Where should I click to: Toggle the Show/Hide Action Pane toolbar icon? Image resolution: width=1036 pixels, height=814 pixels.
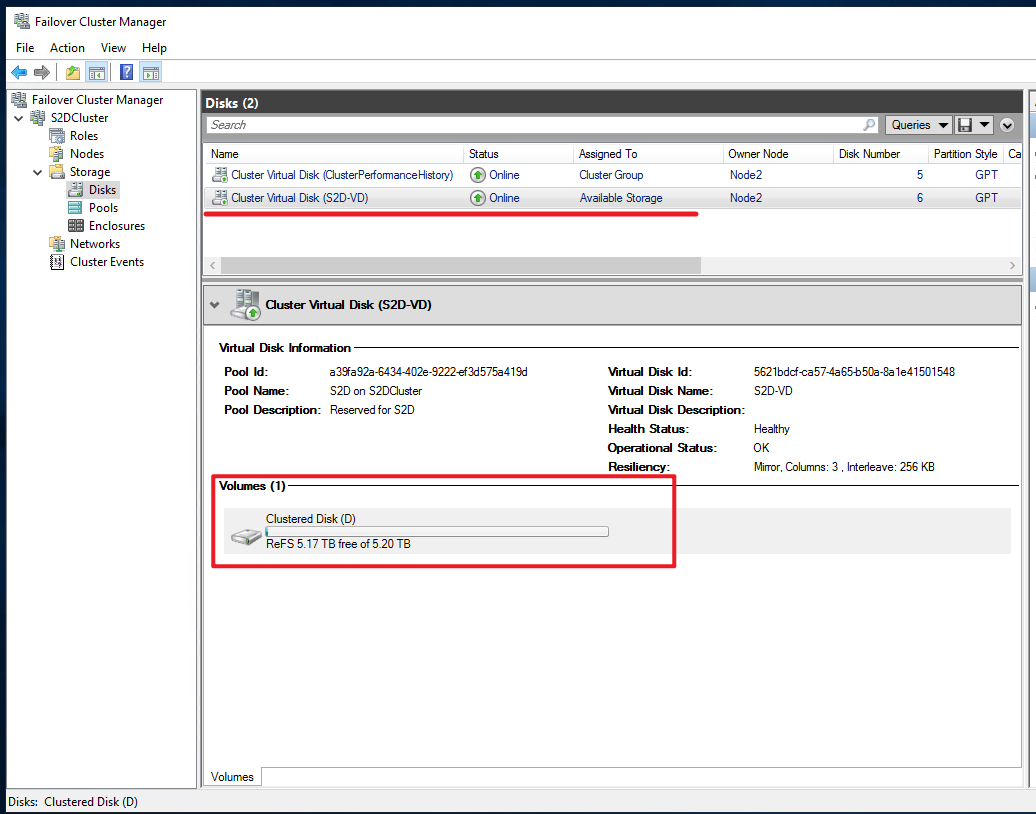click(151, 72)
